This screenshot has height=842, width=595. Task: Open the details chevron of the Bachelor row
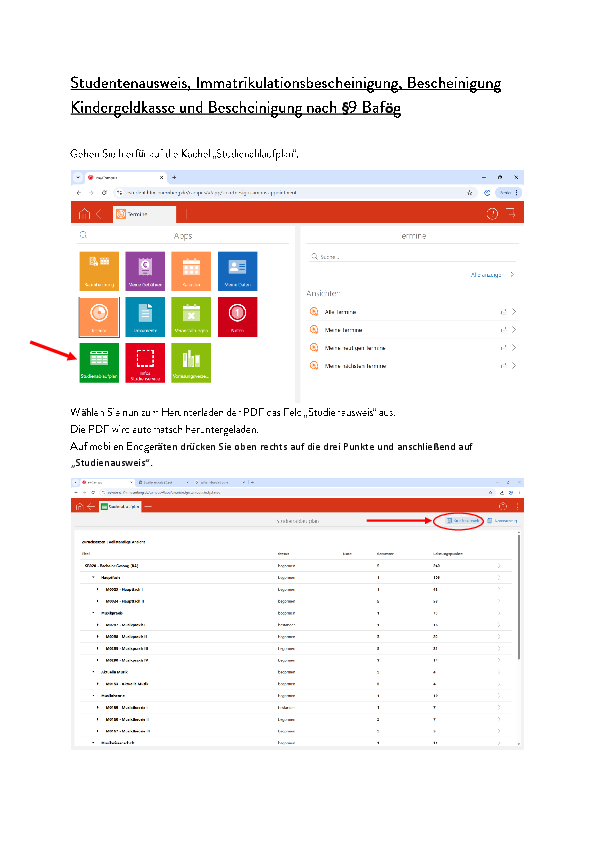[x=499, y=565]
